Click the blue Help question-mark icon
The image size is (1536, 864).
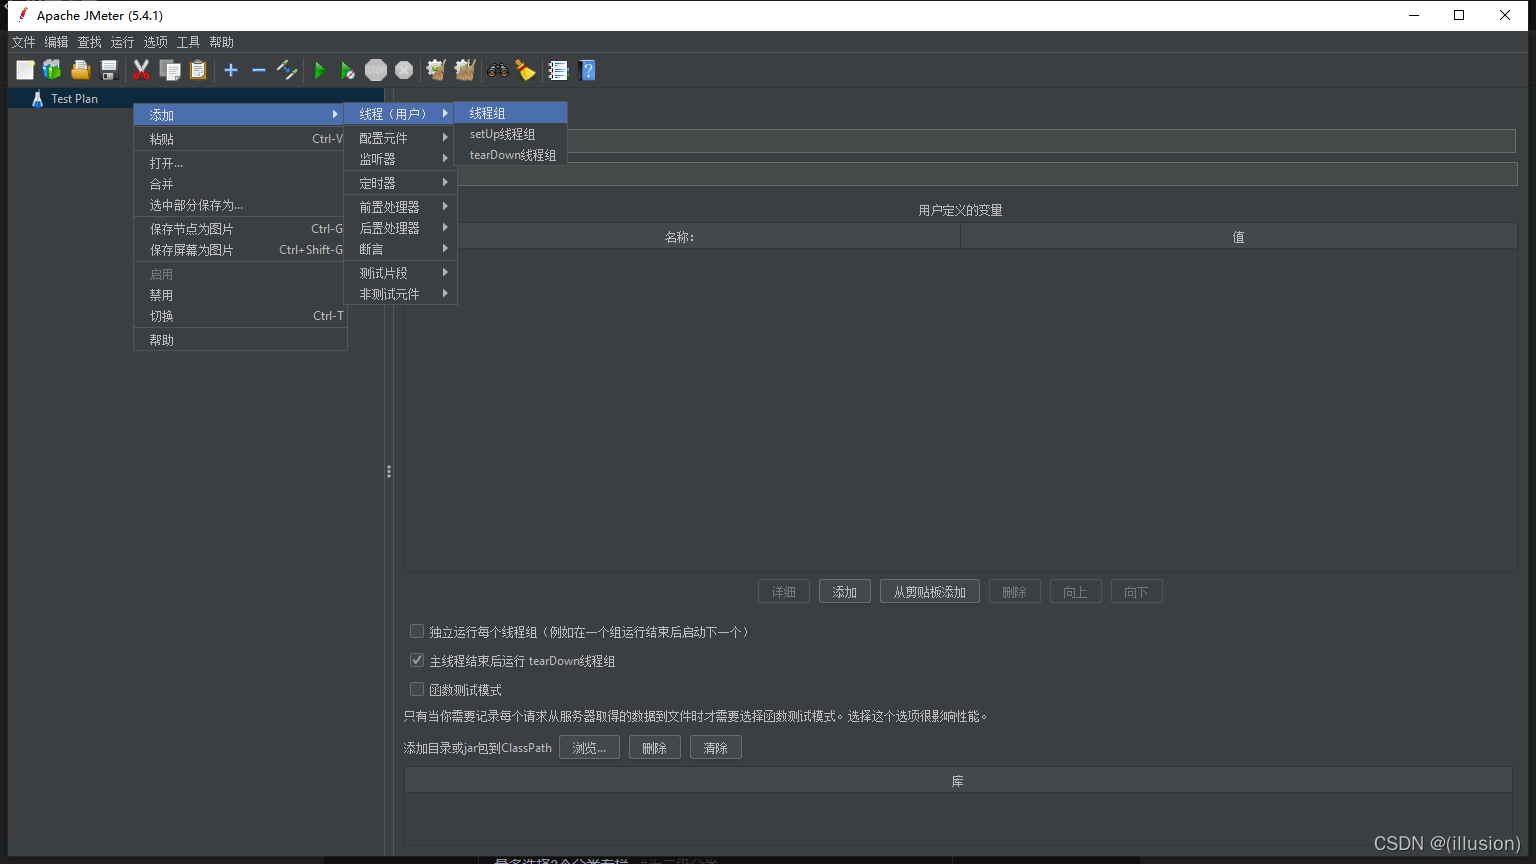588,70
